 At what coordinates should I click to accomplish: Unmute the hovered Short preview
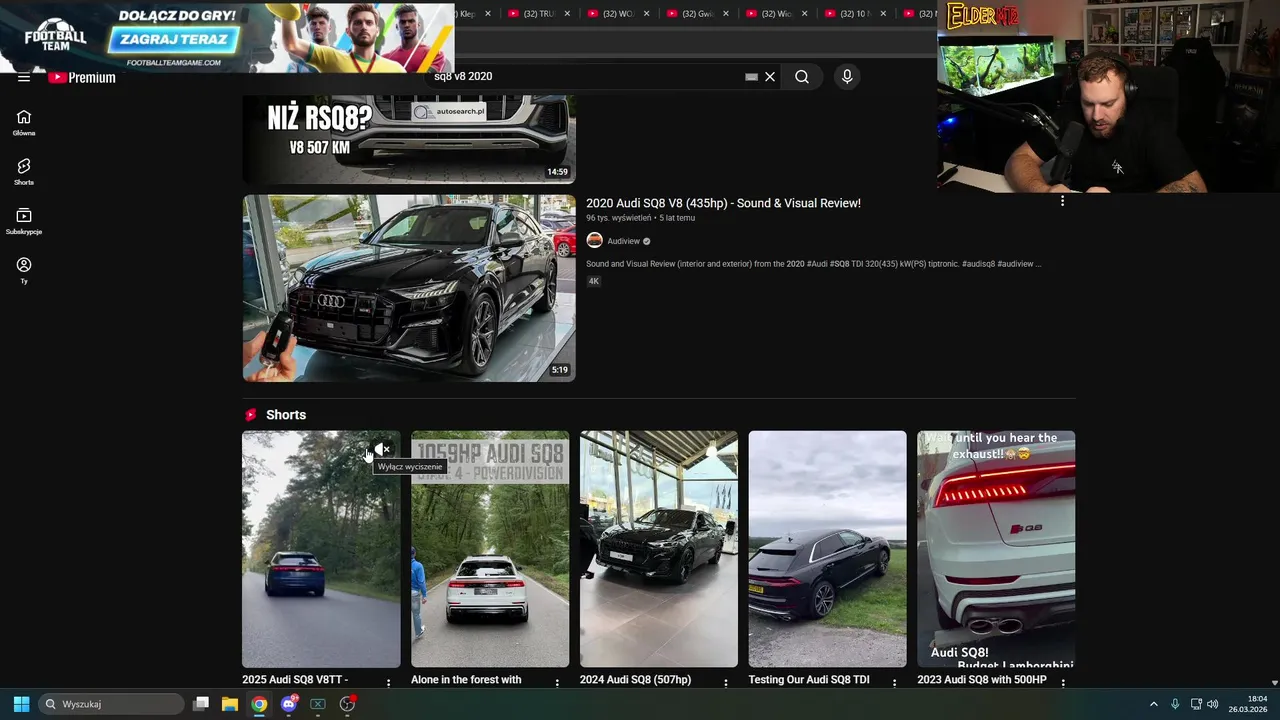point(381,449)
